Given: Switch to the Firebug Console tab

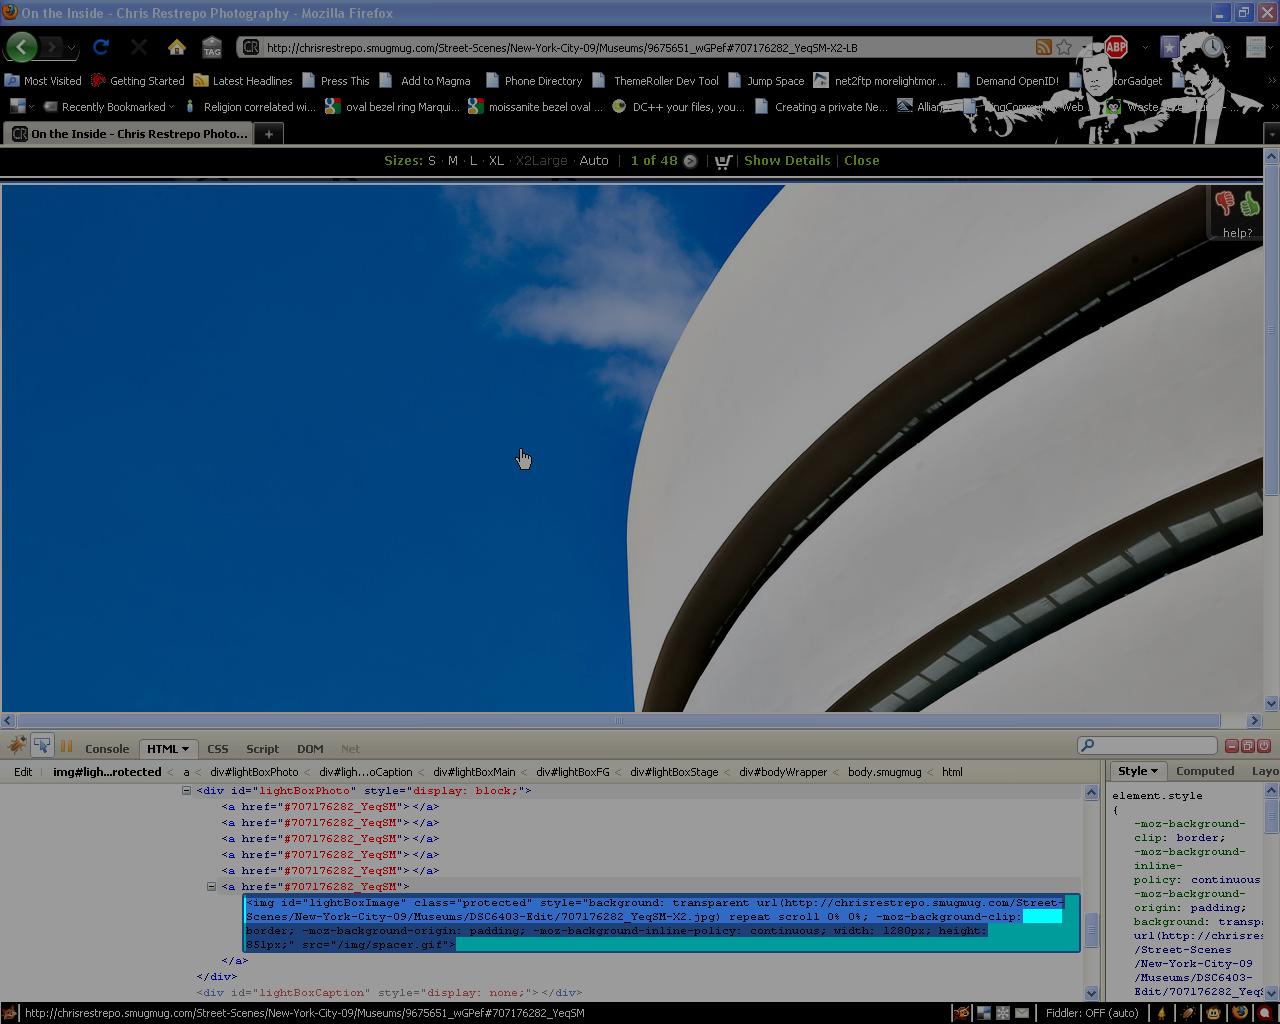Looking at the screenshot, I should click(x=107, y=749).
